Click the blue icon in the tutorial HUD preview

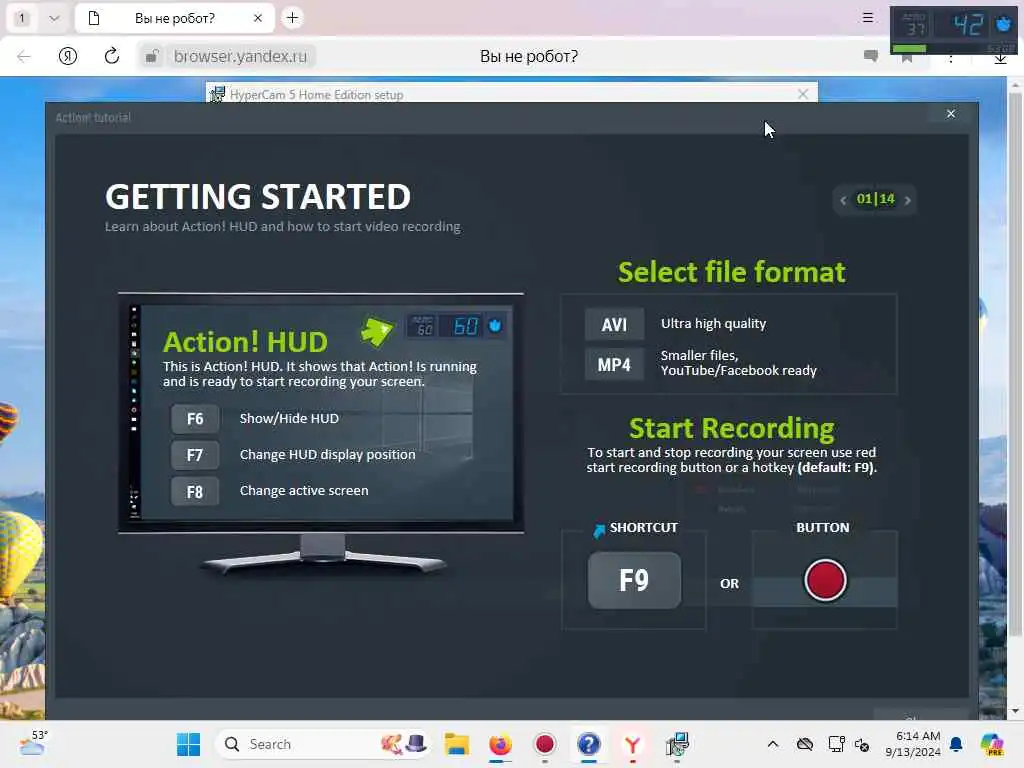click(x=495, y=325)
